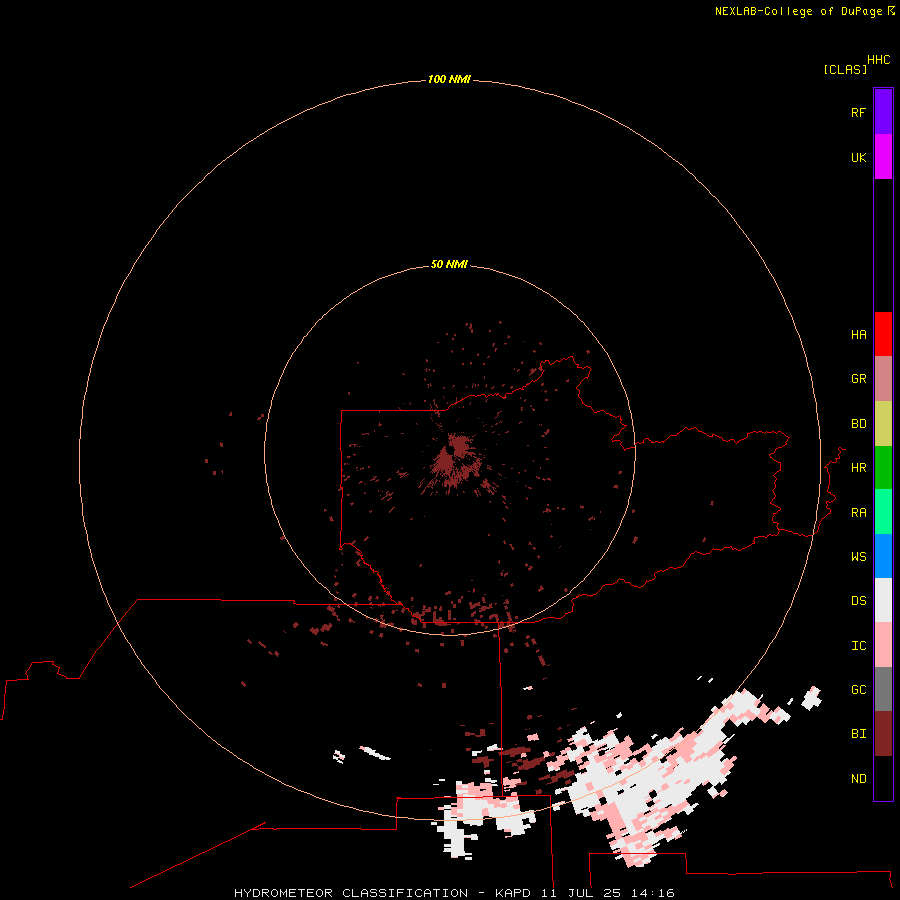The height and width of the screenshot is (900, 900).
Task: Click the HA red legend swatch
Action: (883, 334)
